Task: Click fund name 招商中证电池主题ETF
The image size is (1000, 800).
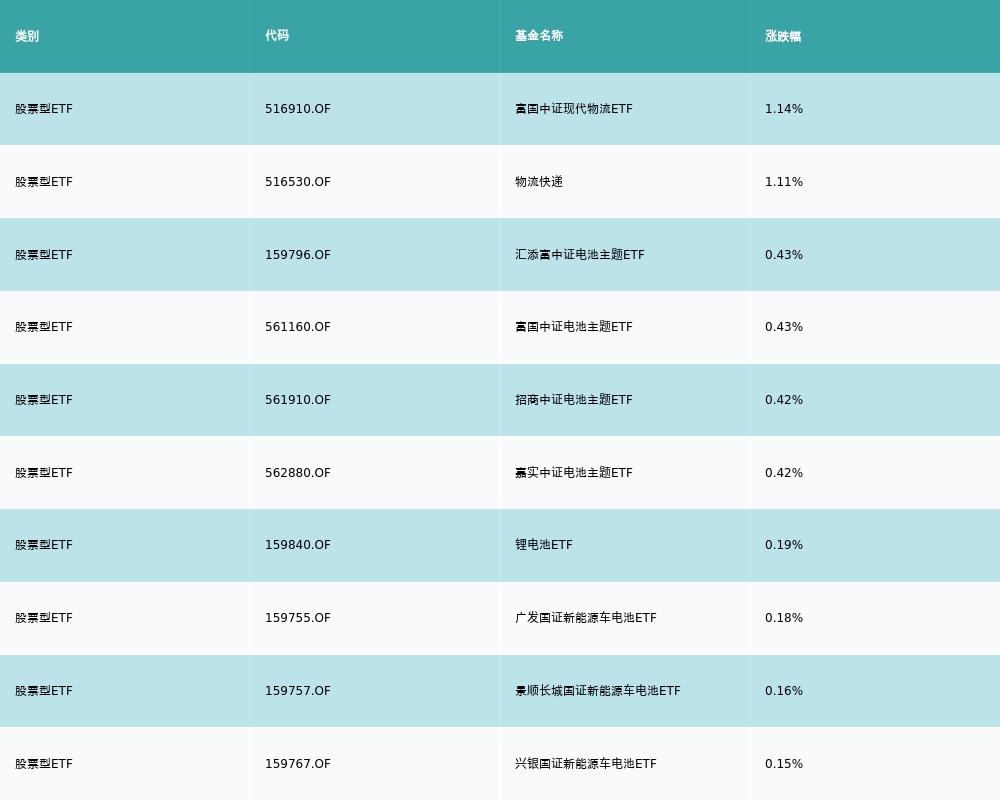Action: coord(574,400)
